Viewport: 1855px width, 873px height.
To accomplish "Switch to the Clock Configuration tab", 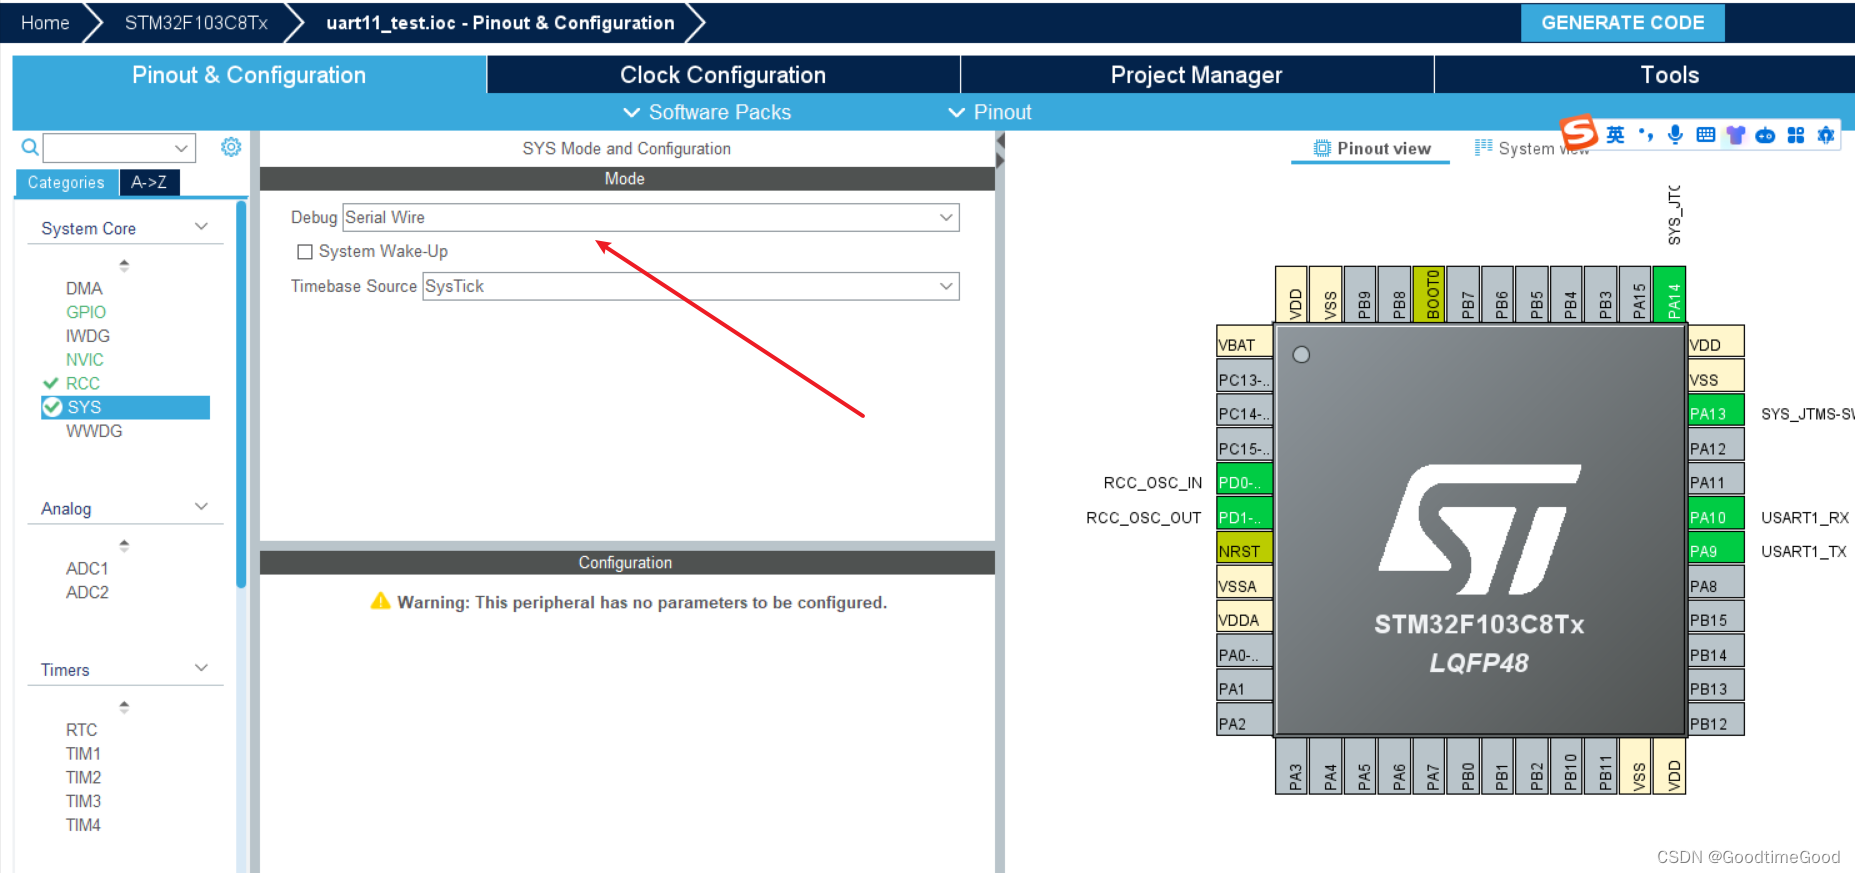I will 723,75.
